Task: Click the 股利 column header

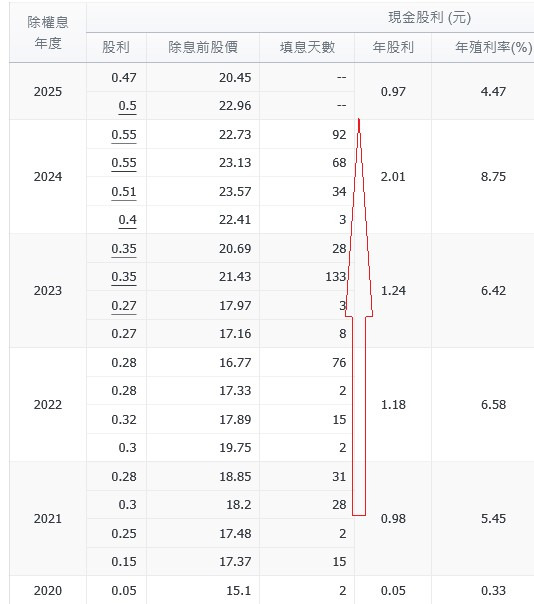Action: point(116,47)
